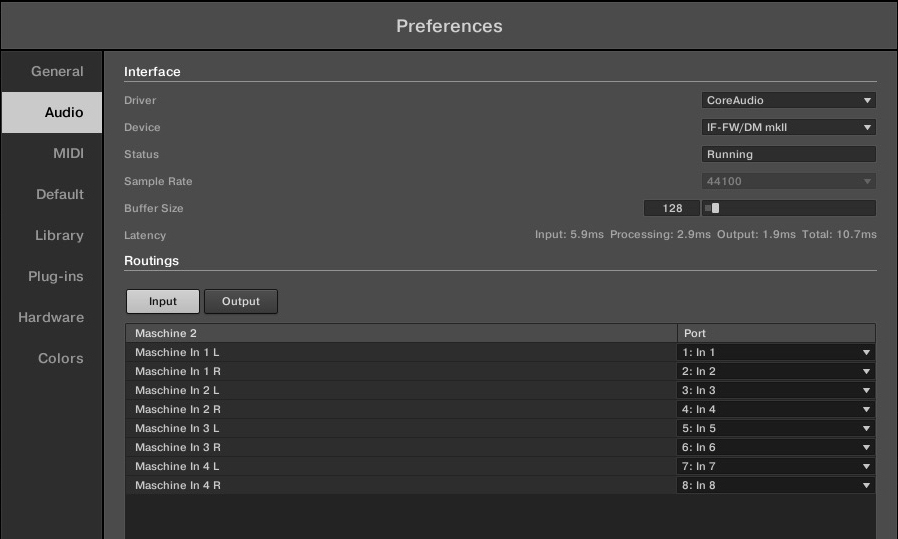Click the Routings section heading
898x539 pixels.
click(x=151, y=261)
